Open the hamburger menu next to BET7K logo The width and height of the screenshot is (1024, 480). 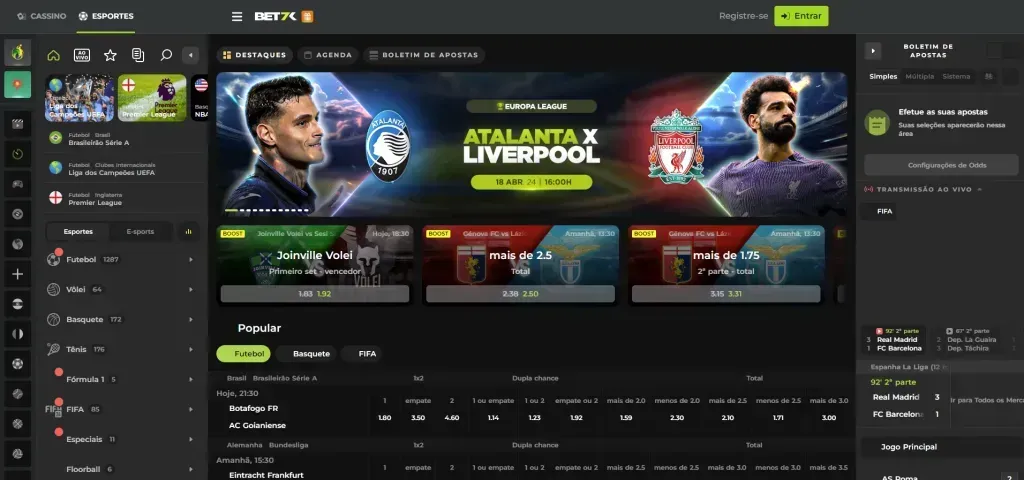(237, 16)
